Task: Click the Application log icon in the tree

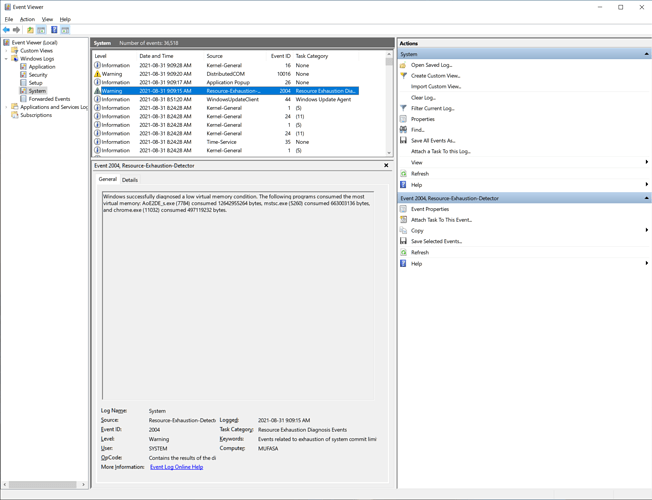Action: 23,67
